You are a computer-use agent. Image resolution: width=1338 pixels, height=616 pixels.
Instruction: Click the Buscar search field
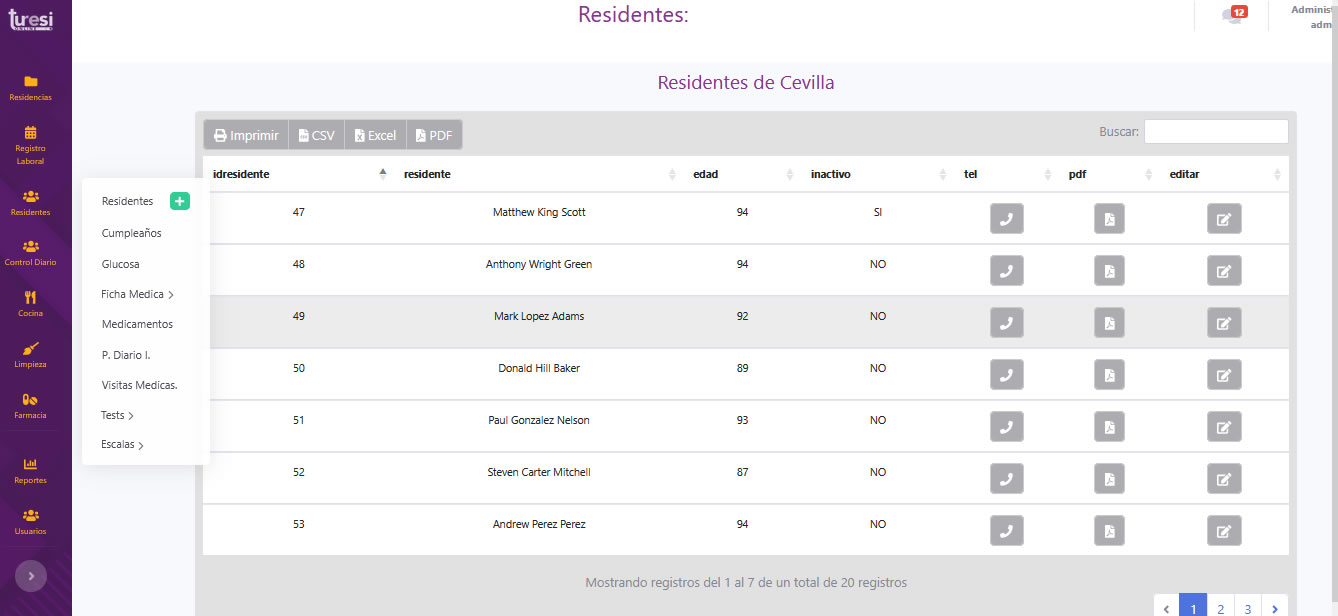[1215, 132]
